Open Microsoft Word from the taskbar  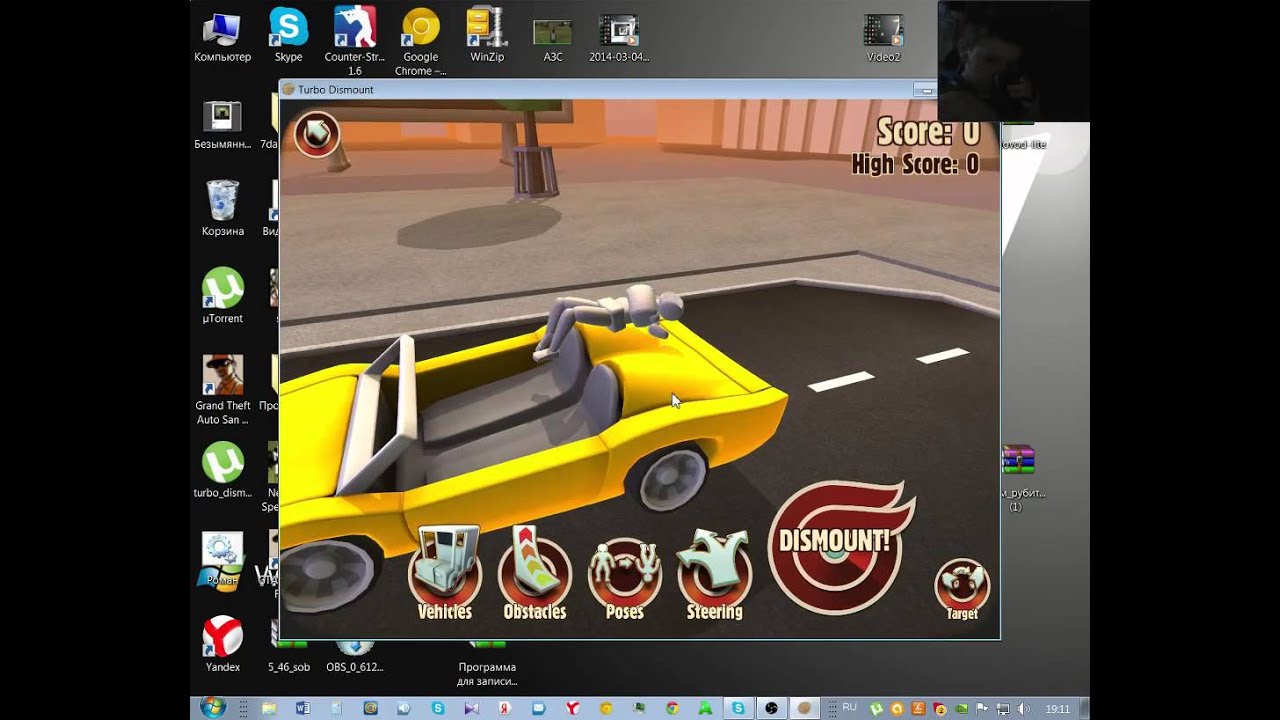303,708
